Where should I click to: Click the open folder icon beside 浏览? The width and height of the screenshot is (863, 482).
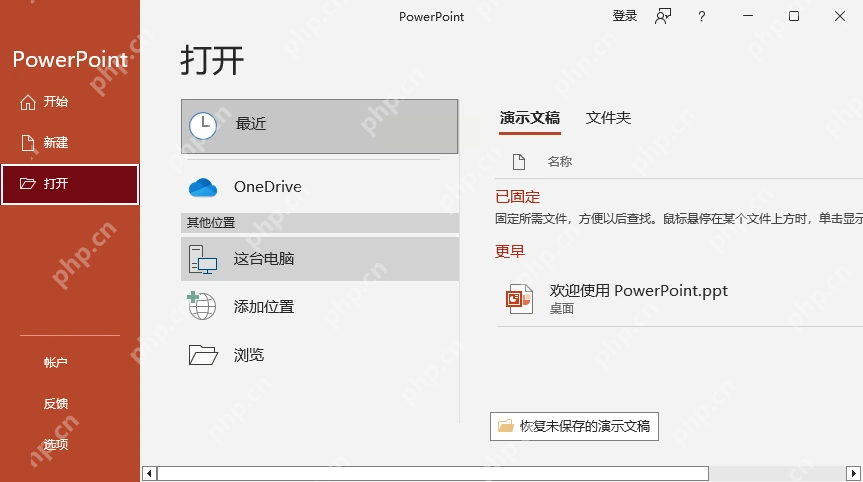tap(203, 355)
